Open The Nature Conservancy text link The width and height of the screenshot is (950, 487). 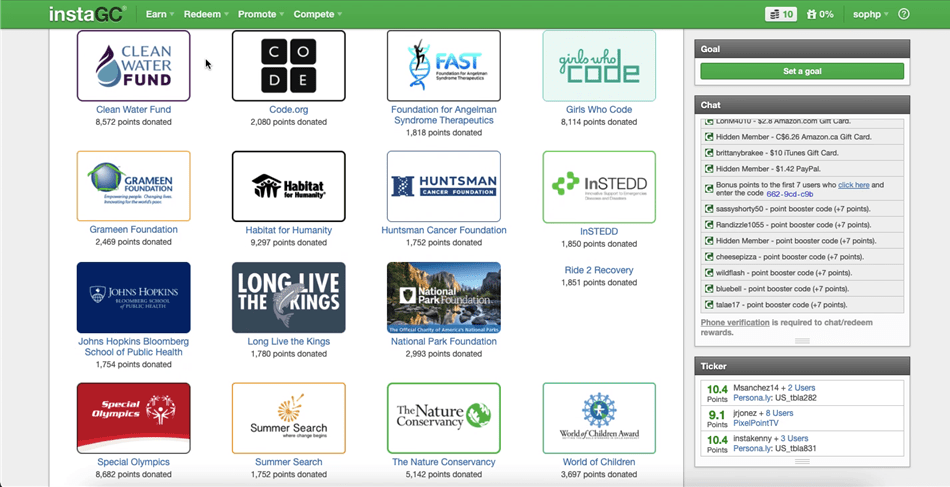(x=443, y=462)
